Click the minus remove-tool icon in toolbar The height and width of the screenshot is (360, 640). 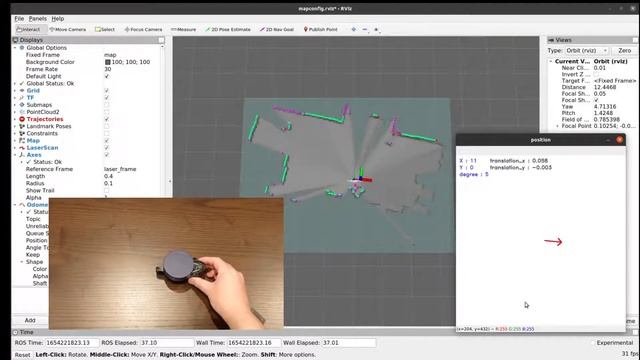(x=365, y=29)
